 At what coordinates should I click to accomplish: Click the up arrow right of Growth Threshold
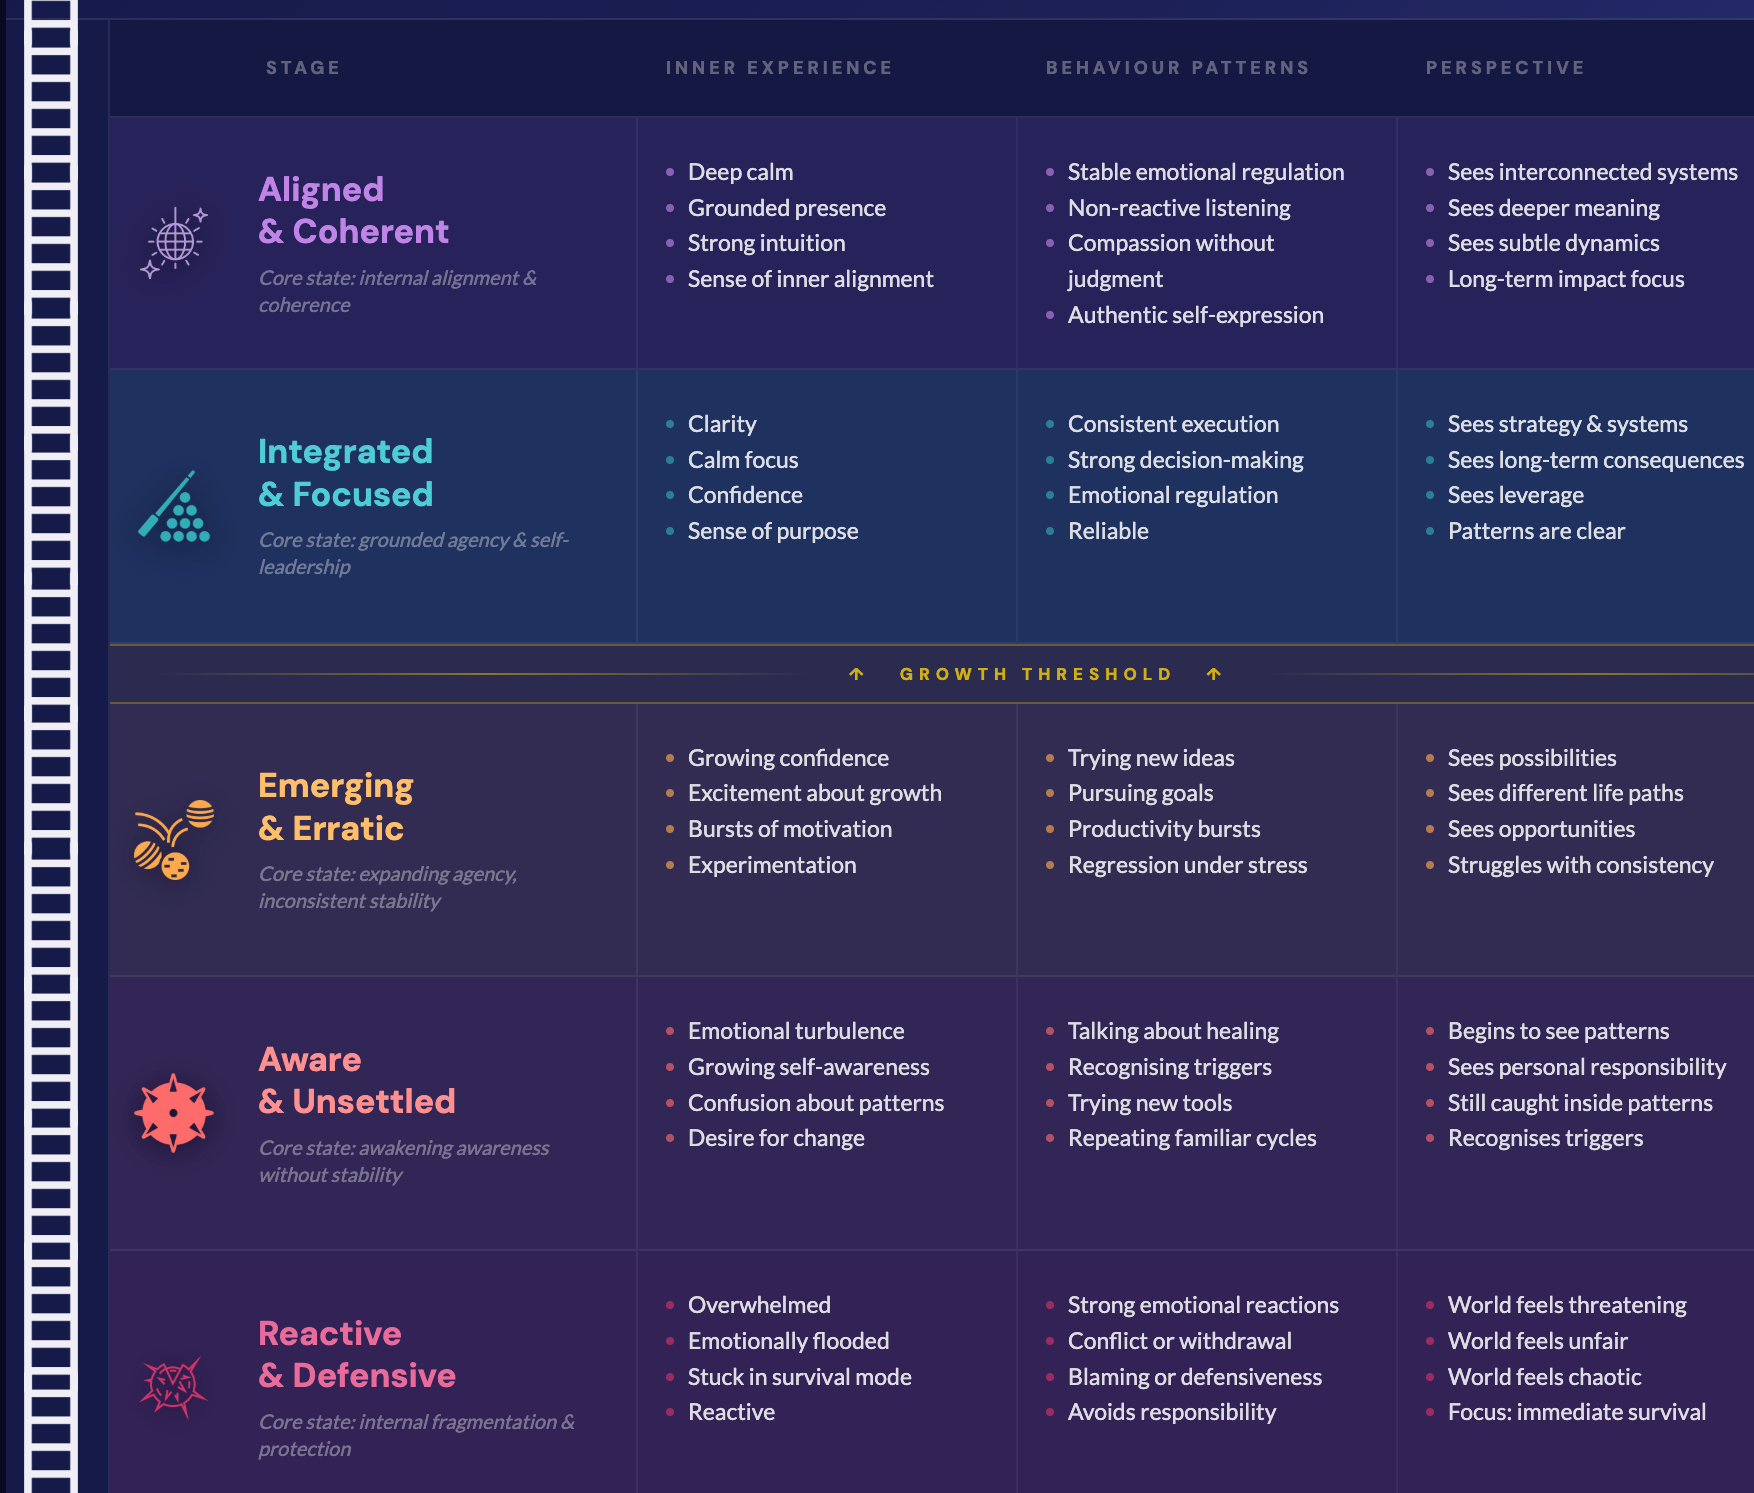[x=1214, y=674]
